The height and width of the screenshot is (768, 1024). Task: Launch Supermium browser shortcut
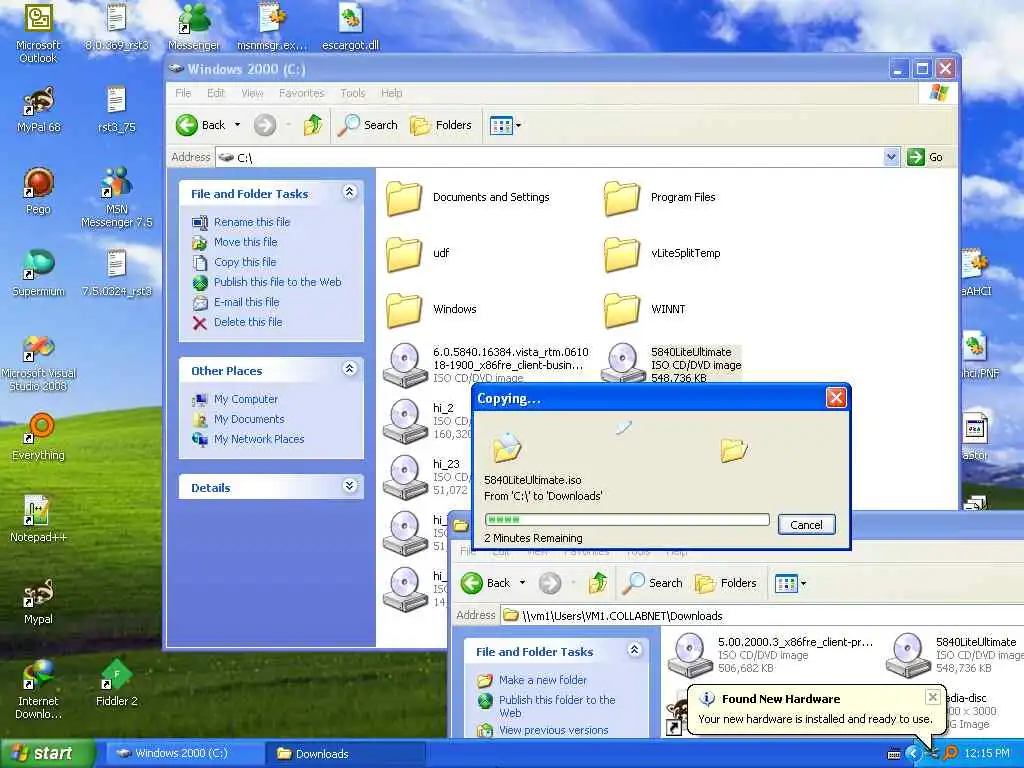[x=39, y=274]
